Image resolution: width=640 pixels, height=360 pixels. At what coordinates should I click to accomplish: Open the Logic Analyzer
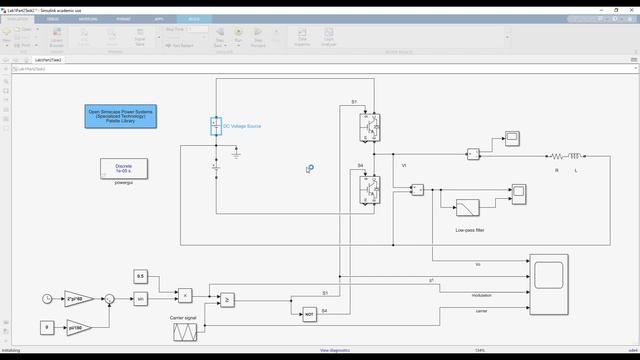click(329, 37)
